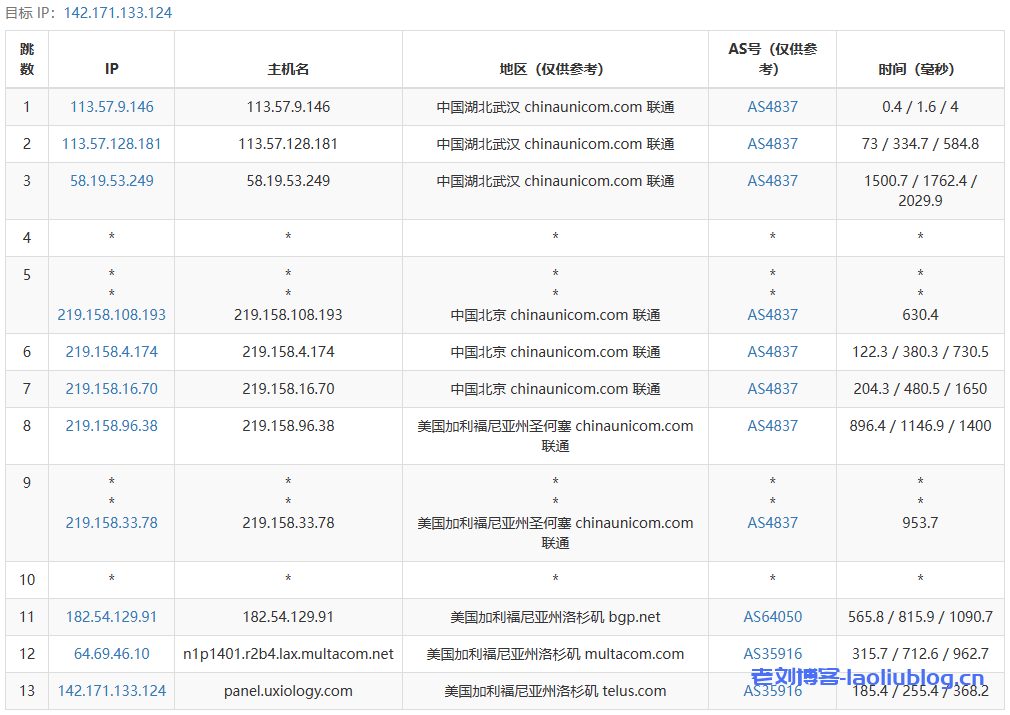Open the bgp.net IP link 182.54.129.91
1010x715 pixels.
pos(111,616)
